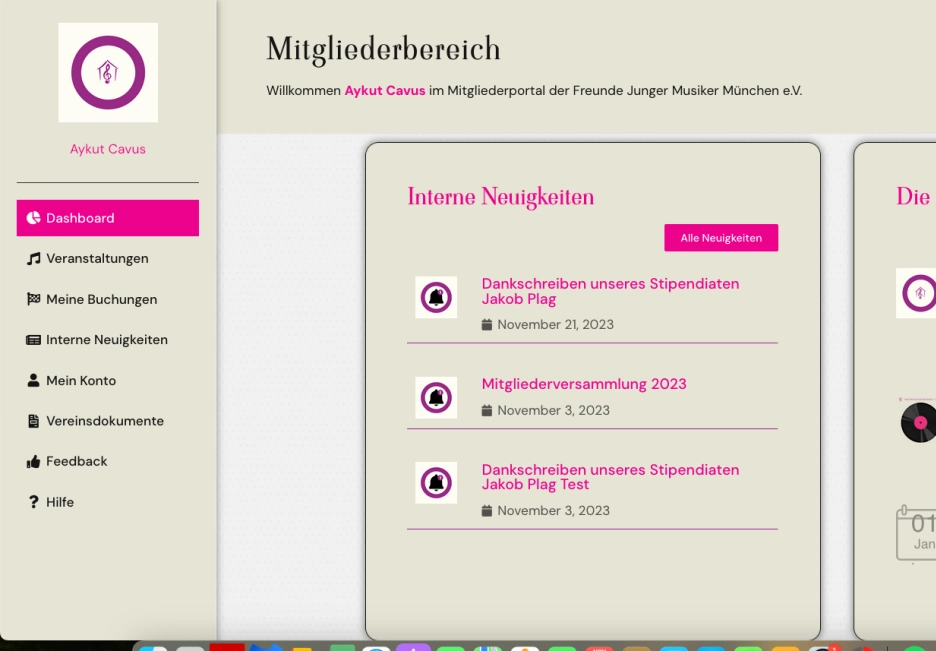Click the bell thumbnail beside Mitgliederversammlung 2023

click(436, 398)
